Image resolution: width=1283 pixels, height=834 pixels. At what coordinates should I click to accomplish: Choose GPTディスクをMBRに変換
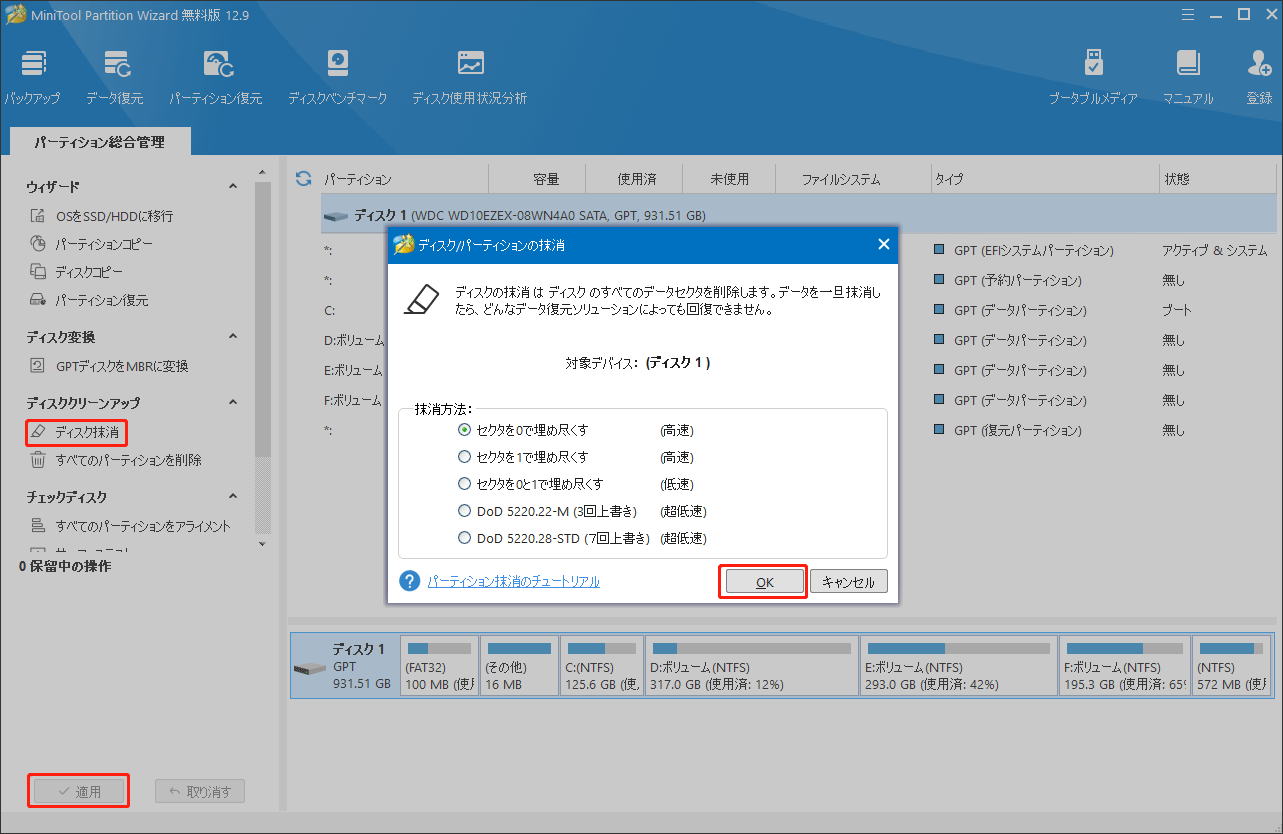108,366
